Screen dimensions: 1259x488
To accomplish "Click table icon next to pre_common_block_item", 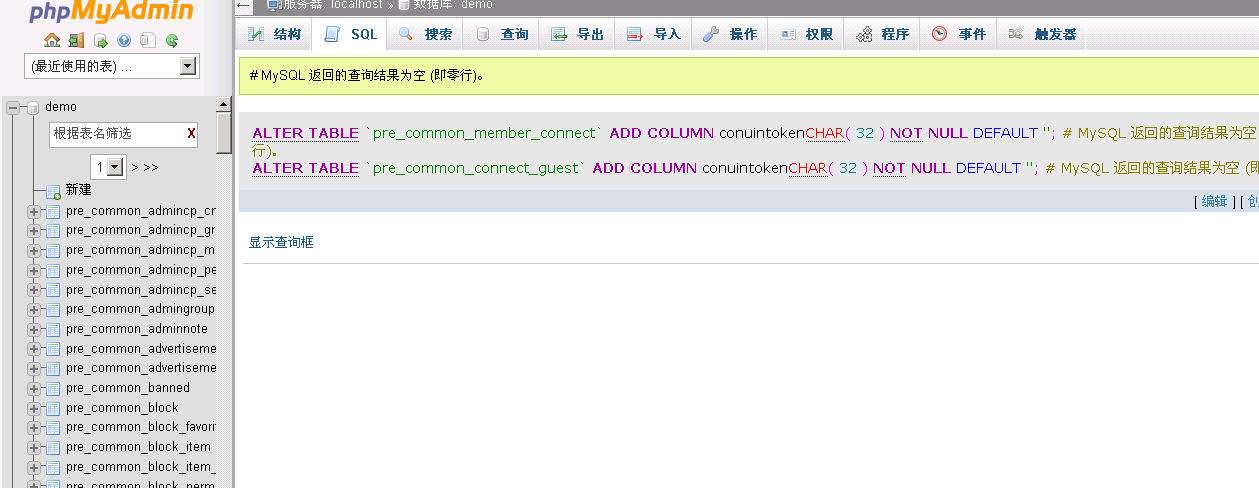I will [x=53, y=448].
